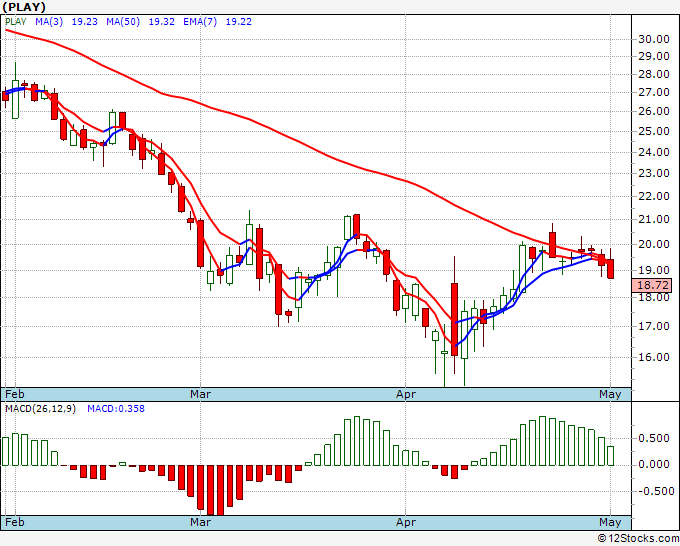Click the 21.00 price axis label

[654, 219]
